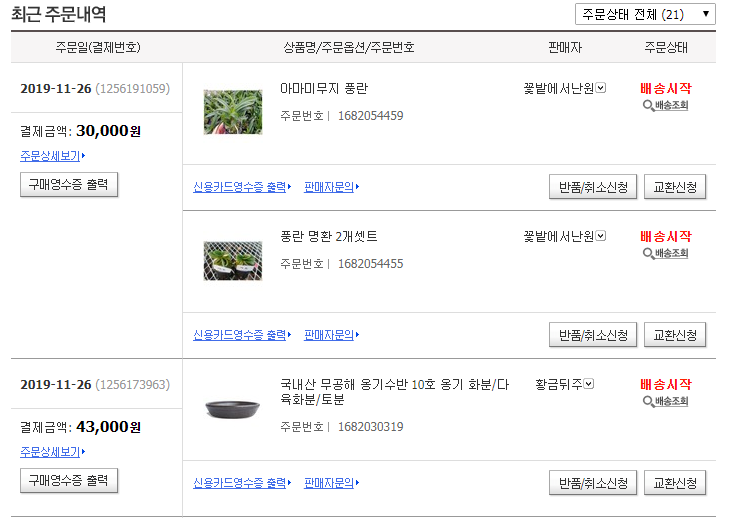Click 구매영수증 출력 for the 30,000원 order

point(69,184)
